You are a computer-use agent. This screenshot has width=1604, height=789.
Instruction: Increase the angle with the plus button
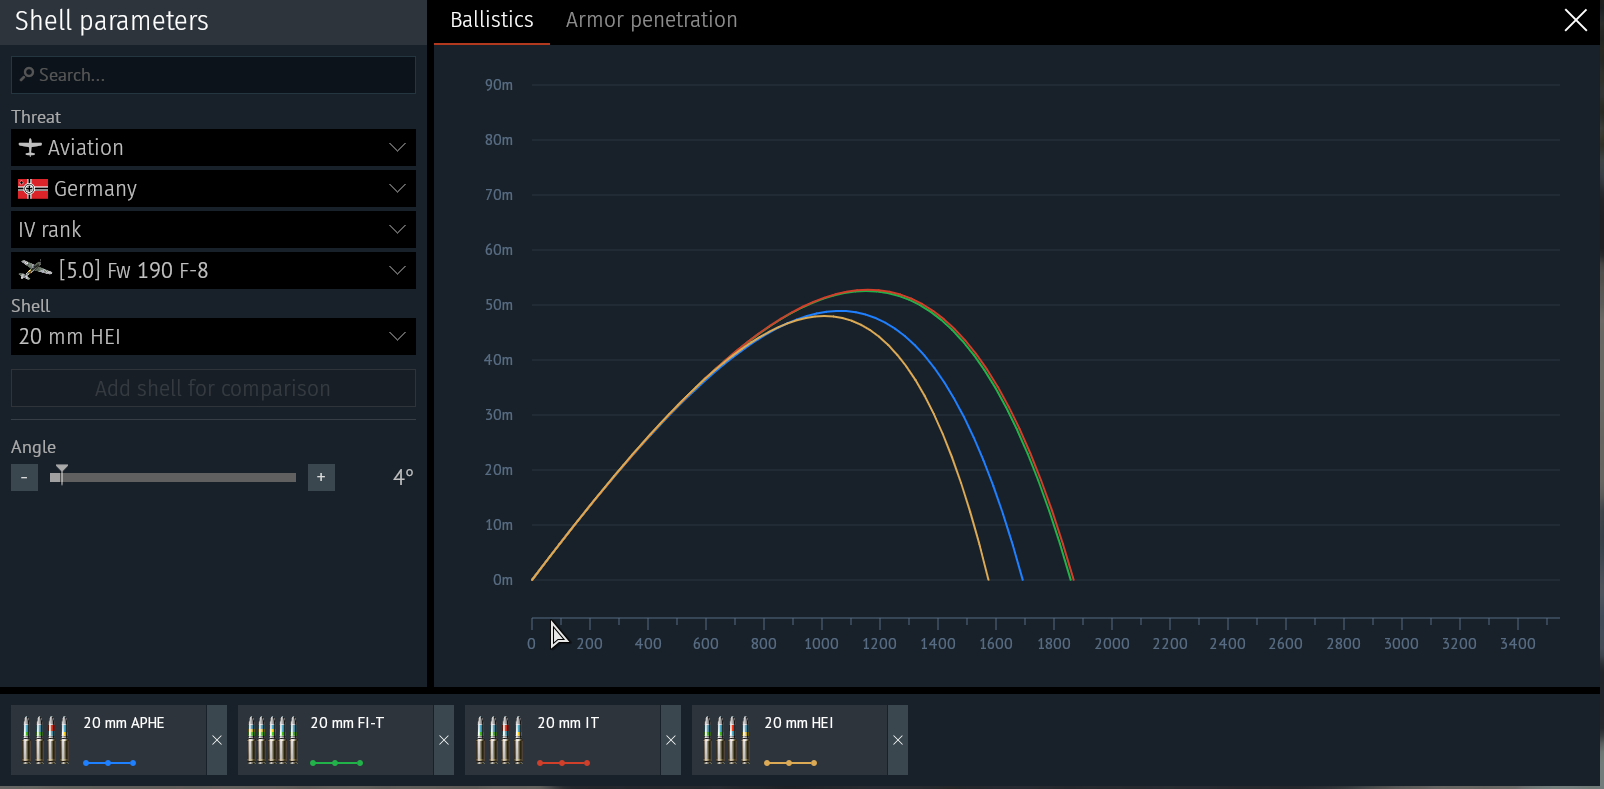321,478
